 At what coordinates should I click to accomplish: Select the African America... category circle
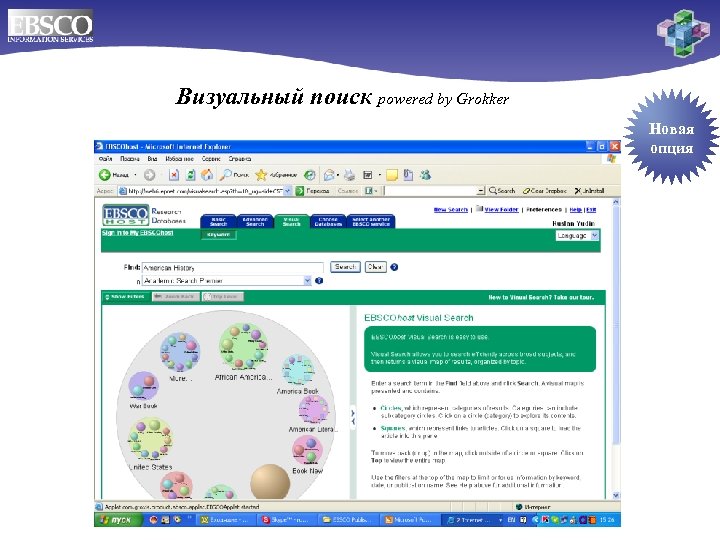(x=243, y=346)
